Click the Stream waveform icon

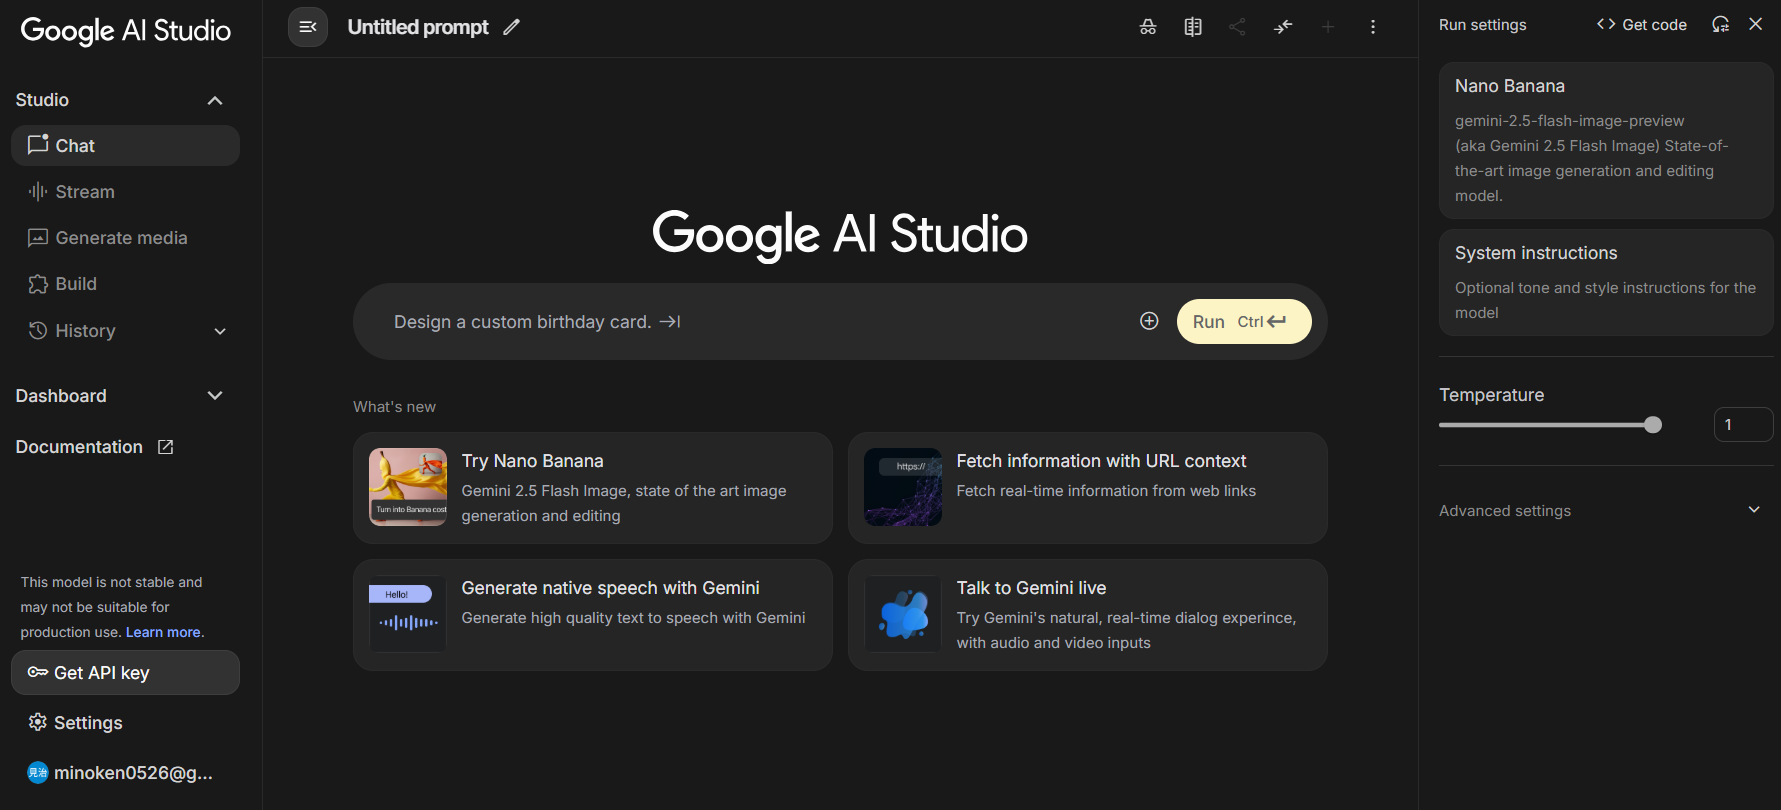click(x=38, y=191)
